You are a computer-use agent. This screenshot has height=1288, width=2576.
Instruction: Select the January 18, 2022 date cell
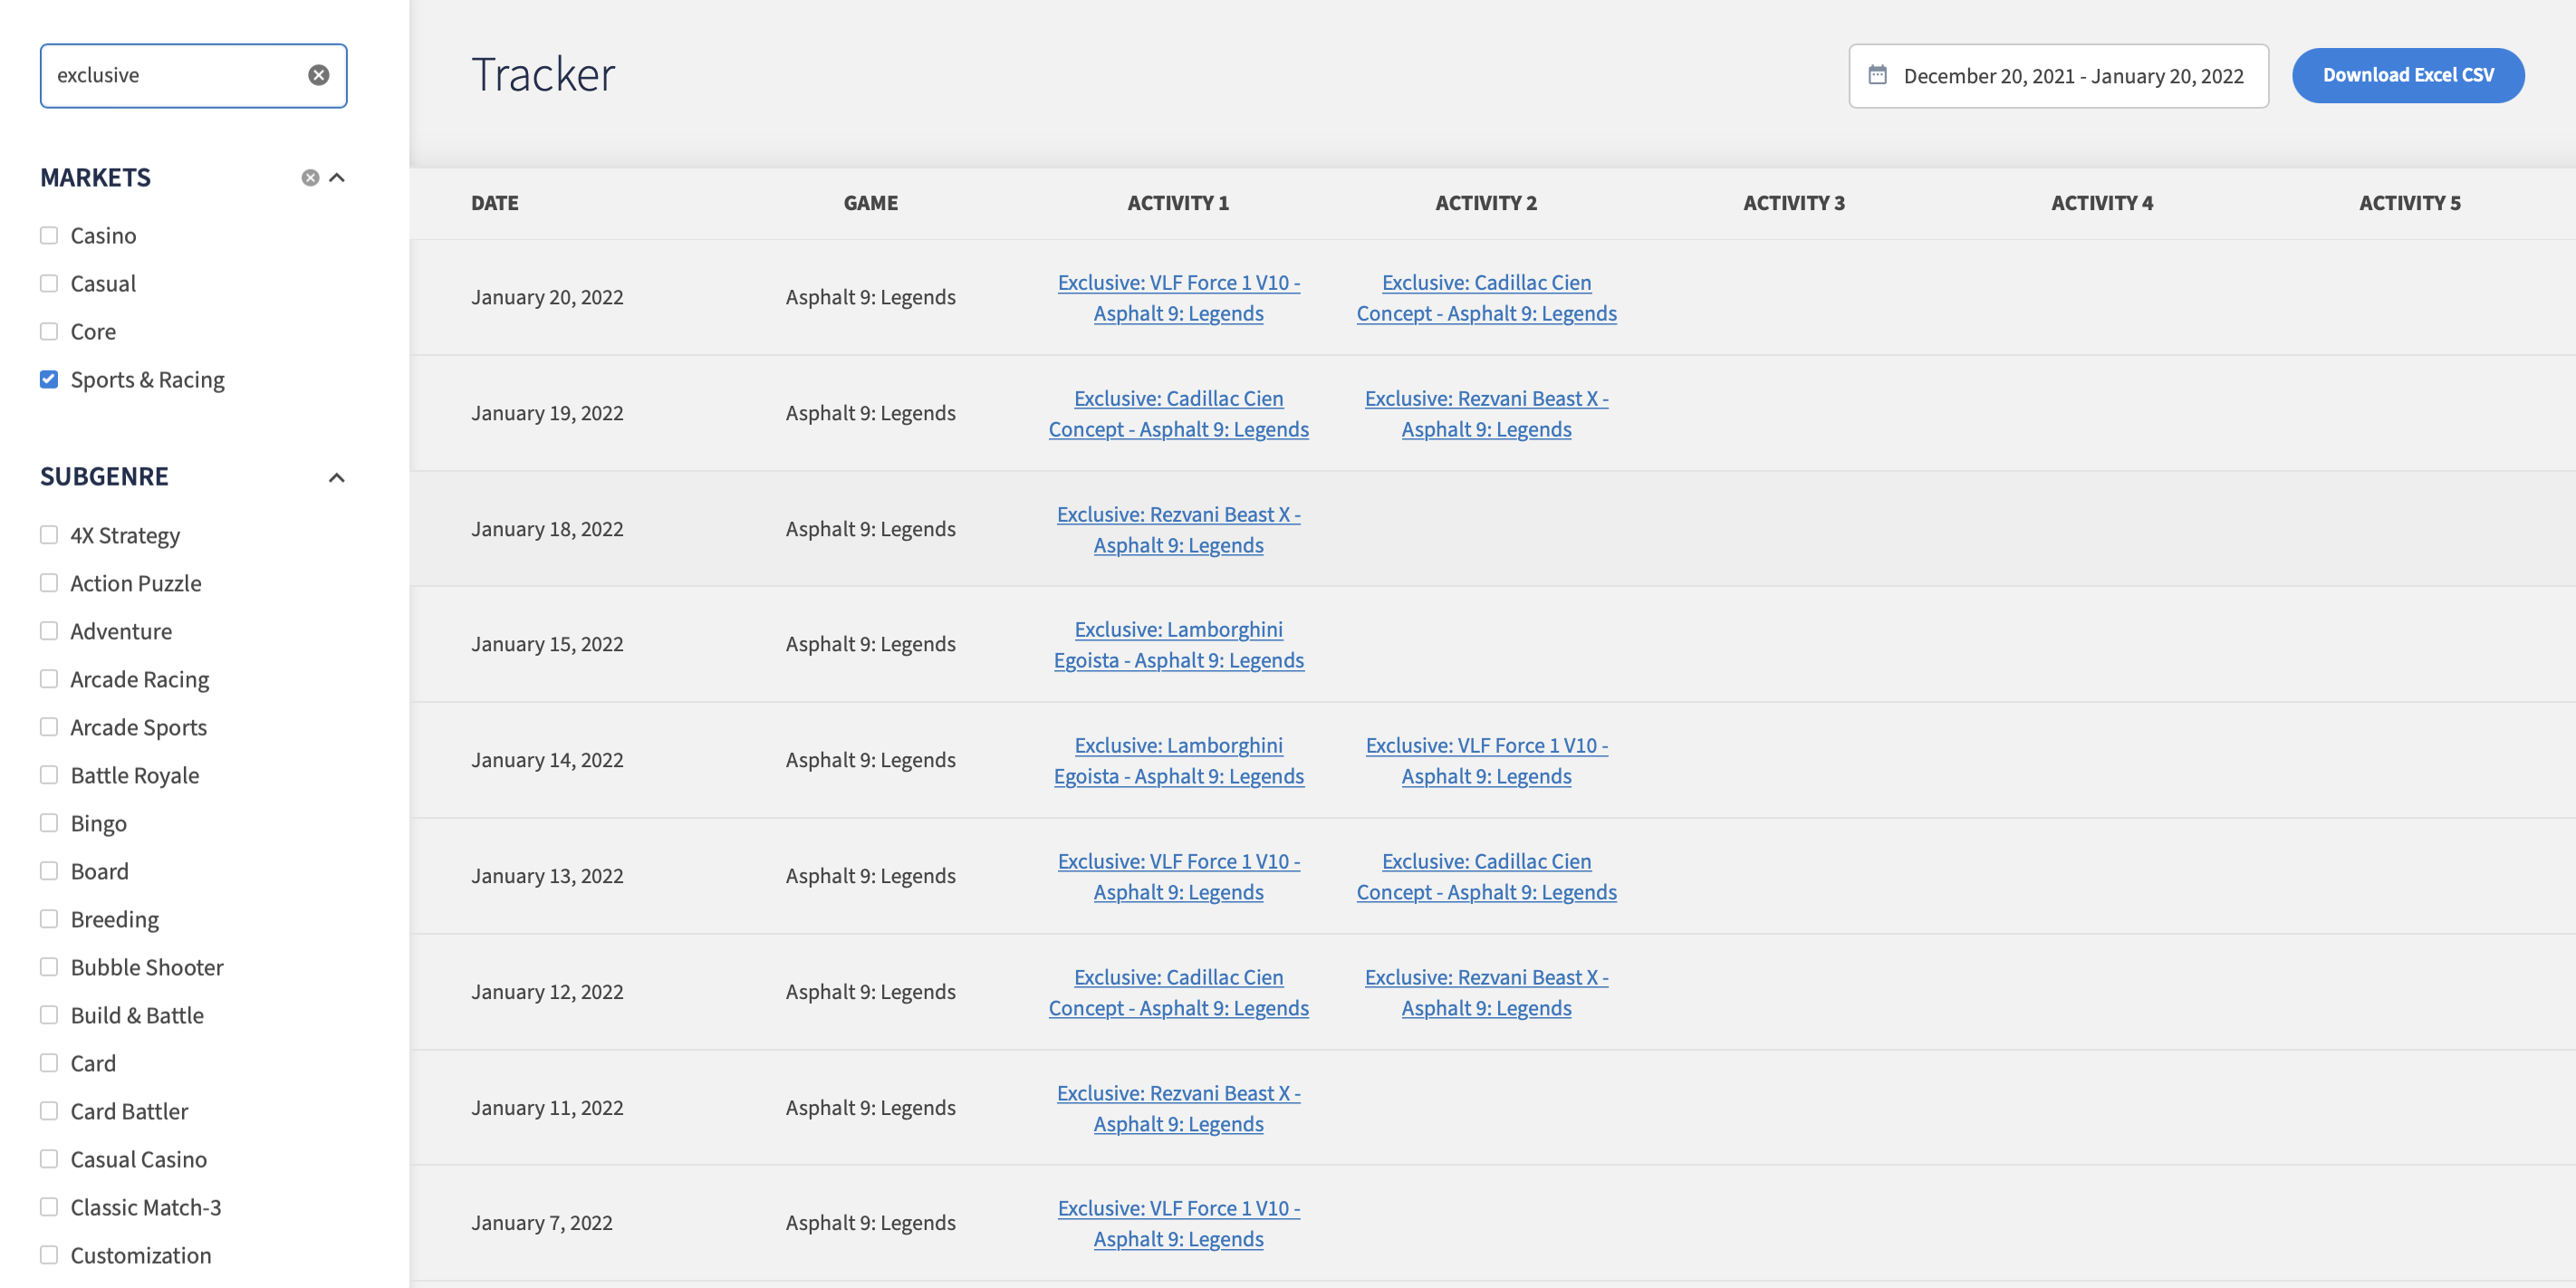(547, 530)
